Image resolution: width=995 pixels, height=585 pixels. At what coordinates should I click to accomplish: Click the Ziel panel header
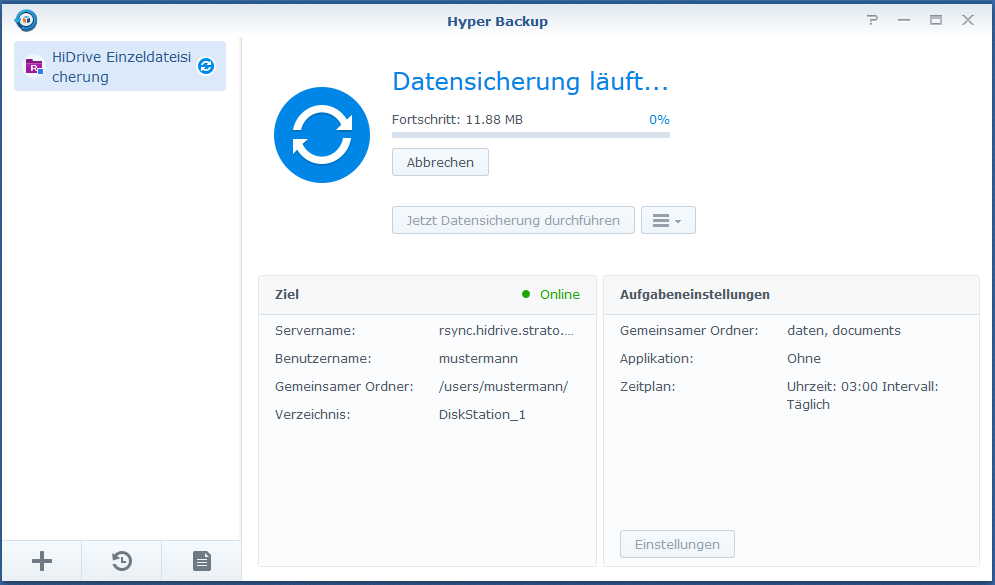[427, 295]
